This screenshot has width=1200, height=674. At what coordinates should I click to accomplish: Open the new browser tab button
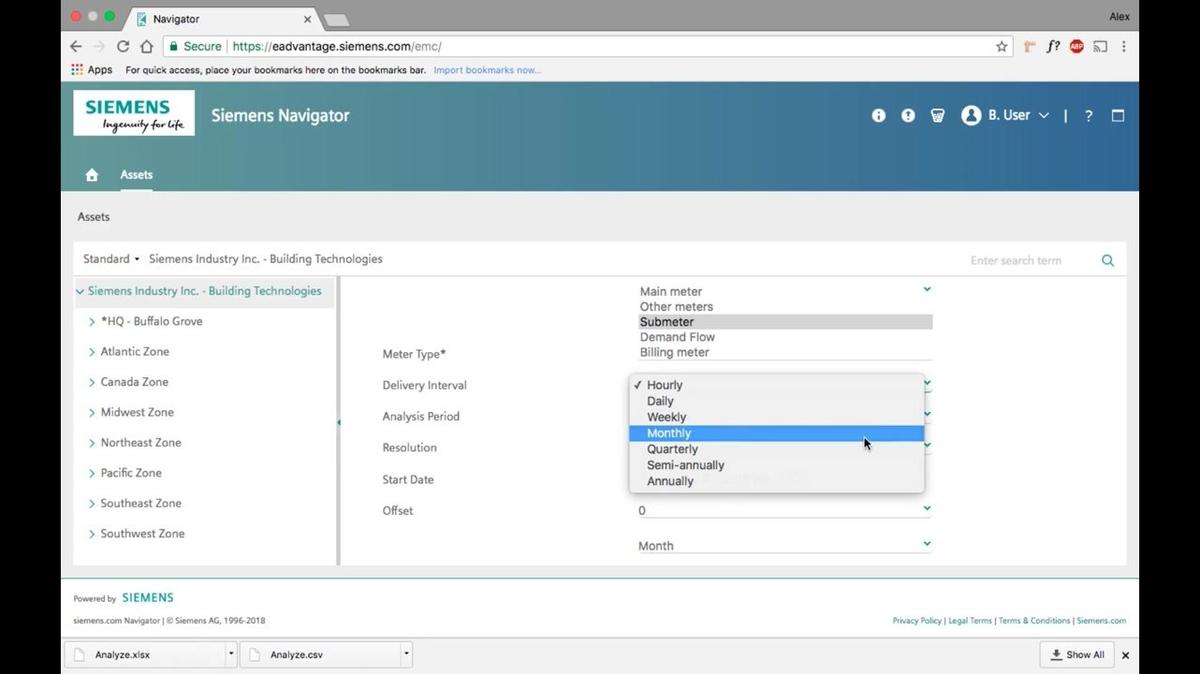coord(336,20)
